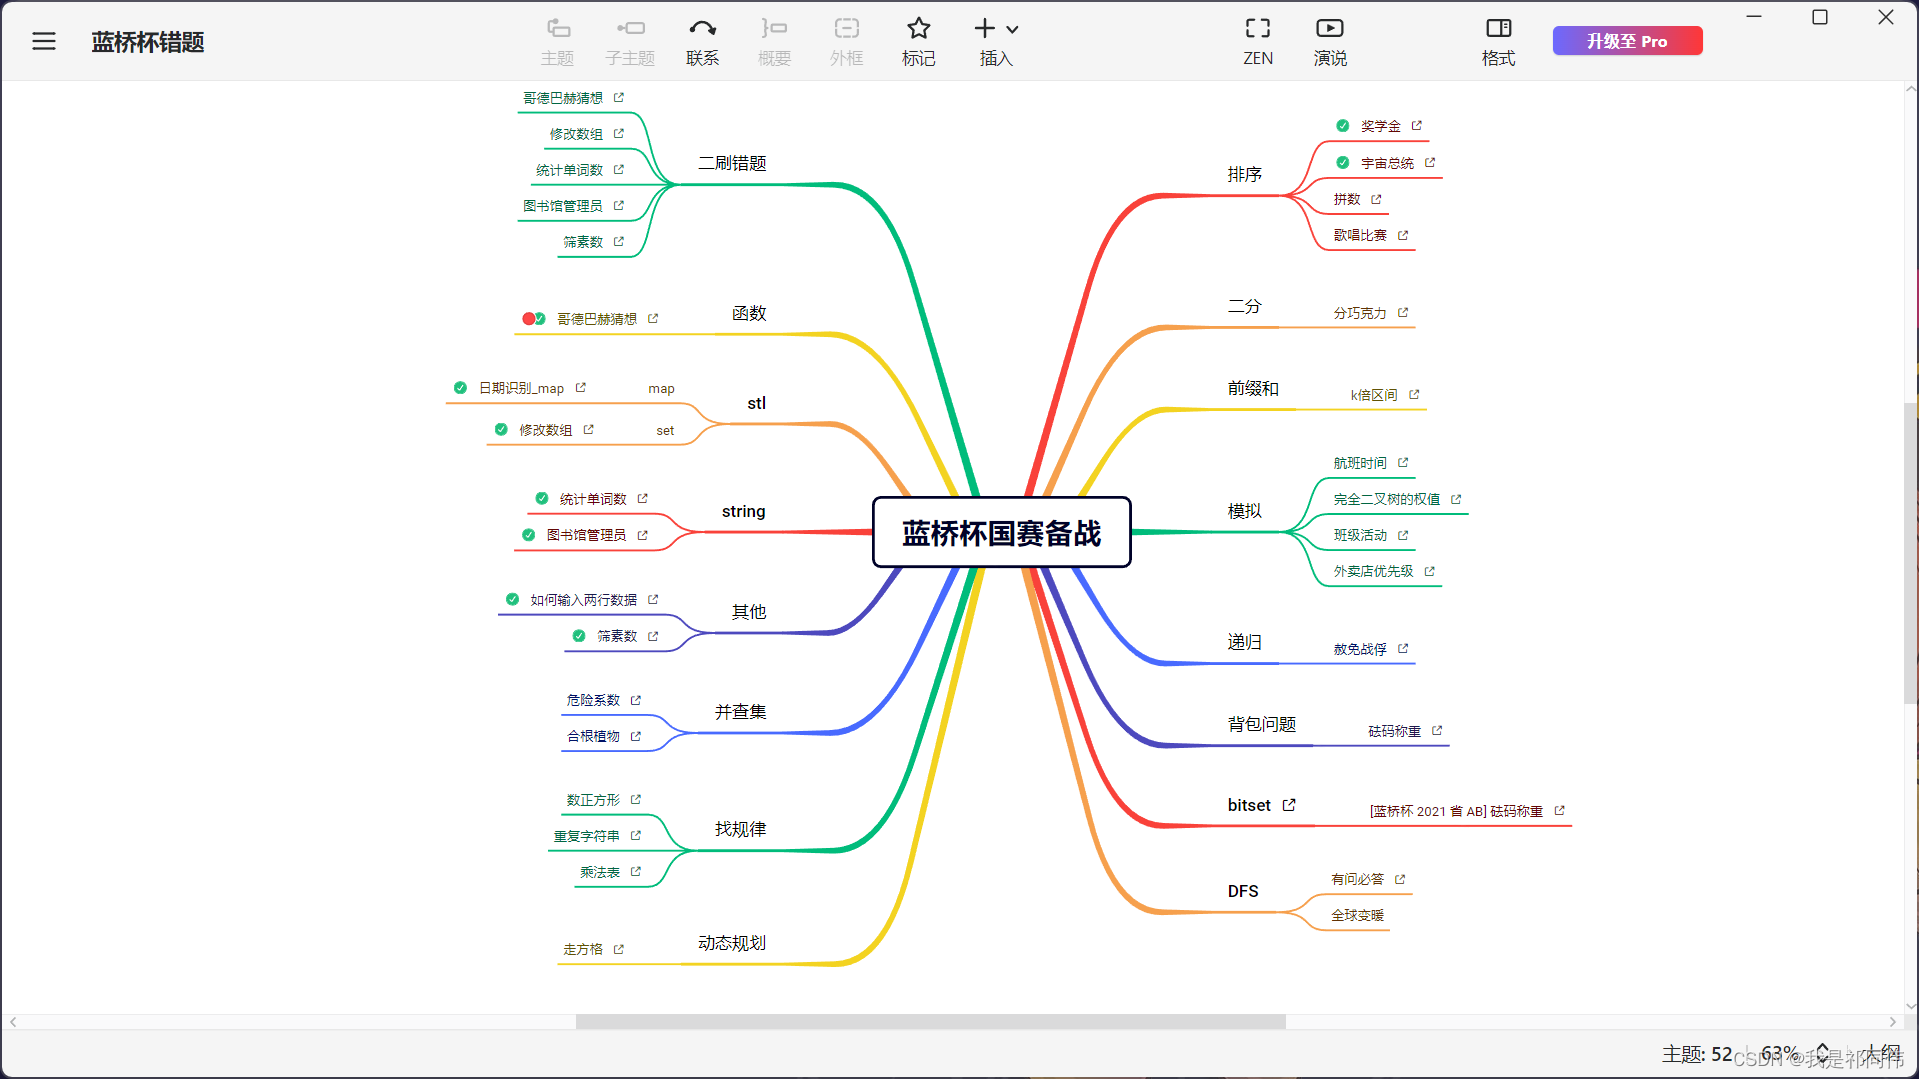The width and height of the screenshot is (1919, 1079).
Task: Toggle green check marker on 奖学金
Action: (1343, 126)
